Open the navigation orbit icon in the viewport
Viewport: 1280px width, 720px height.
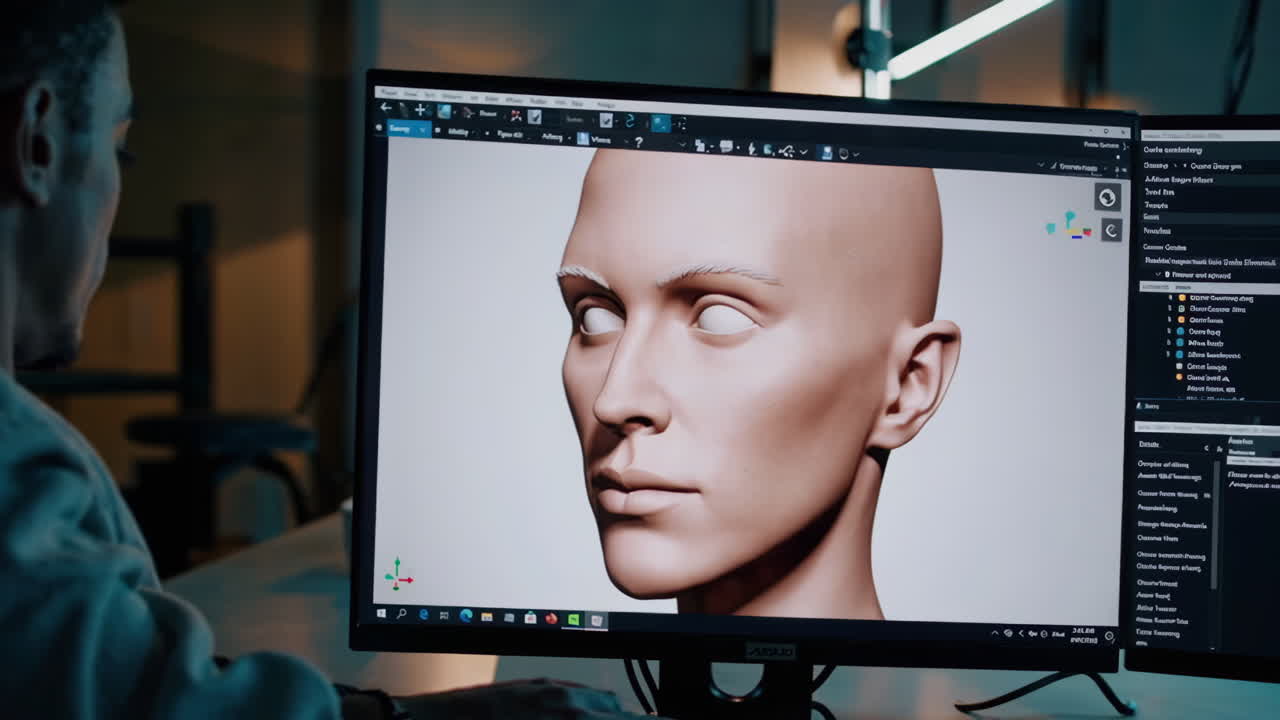pyautogui.click(x=1109, y=197)
